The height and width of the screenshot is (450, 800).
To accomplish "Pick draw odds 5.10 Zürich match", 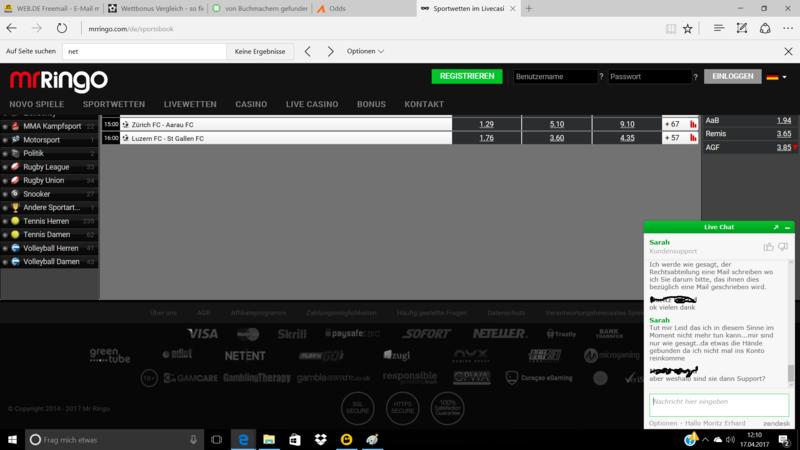I will (x=557, y=124).
